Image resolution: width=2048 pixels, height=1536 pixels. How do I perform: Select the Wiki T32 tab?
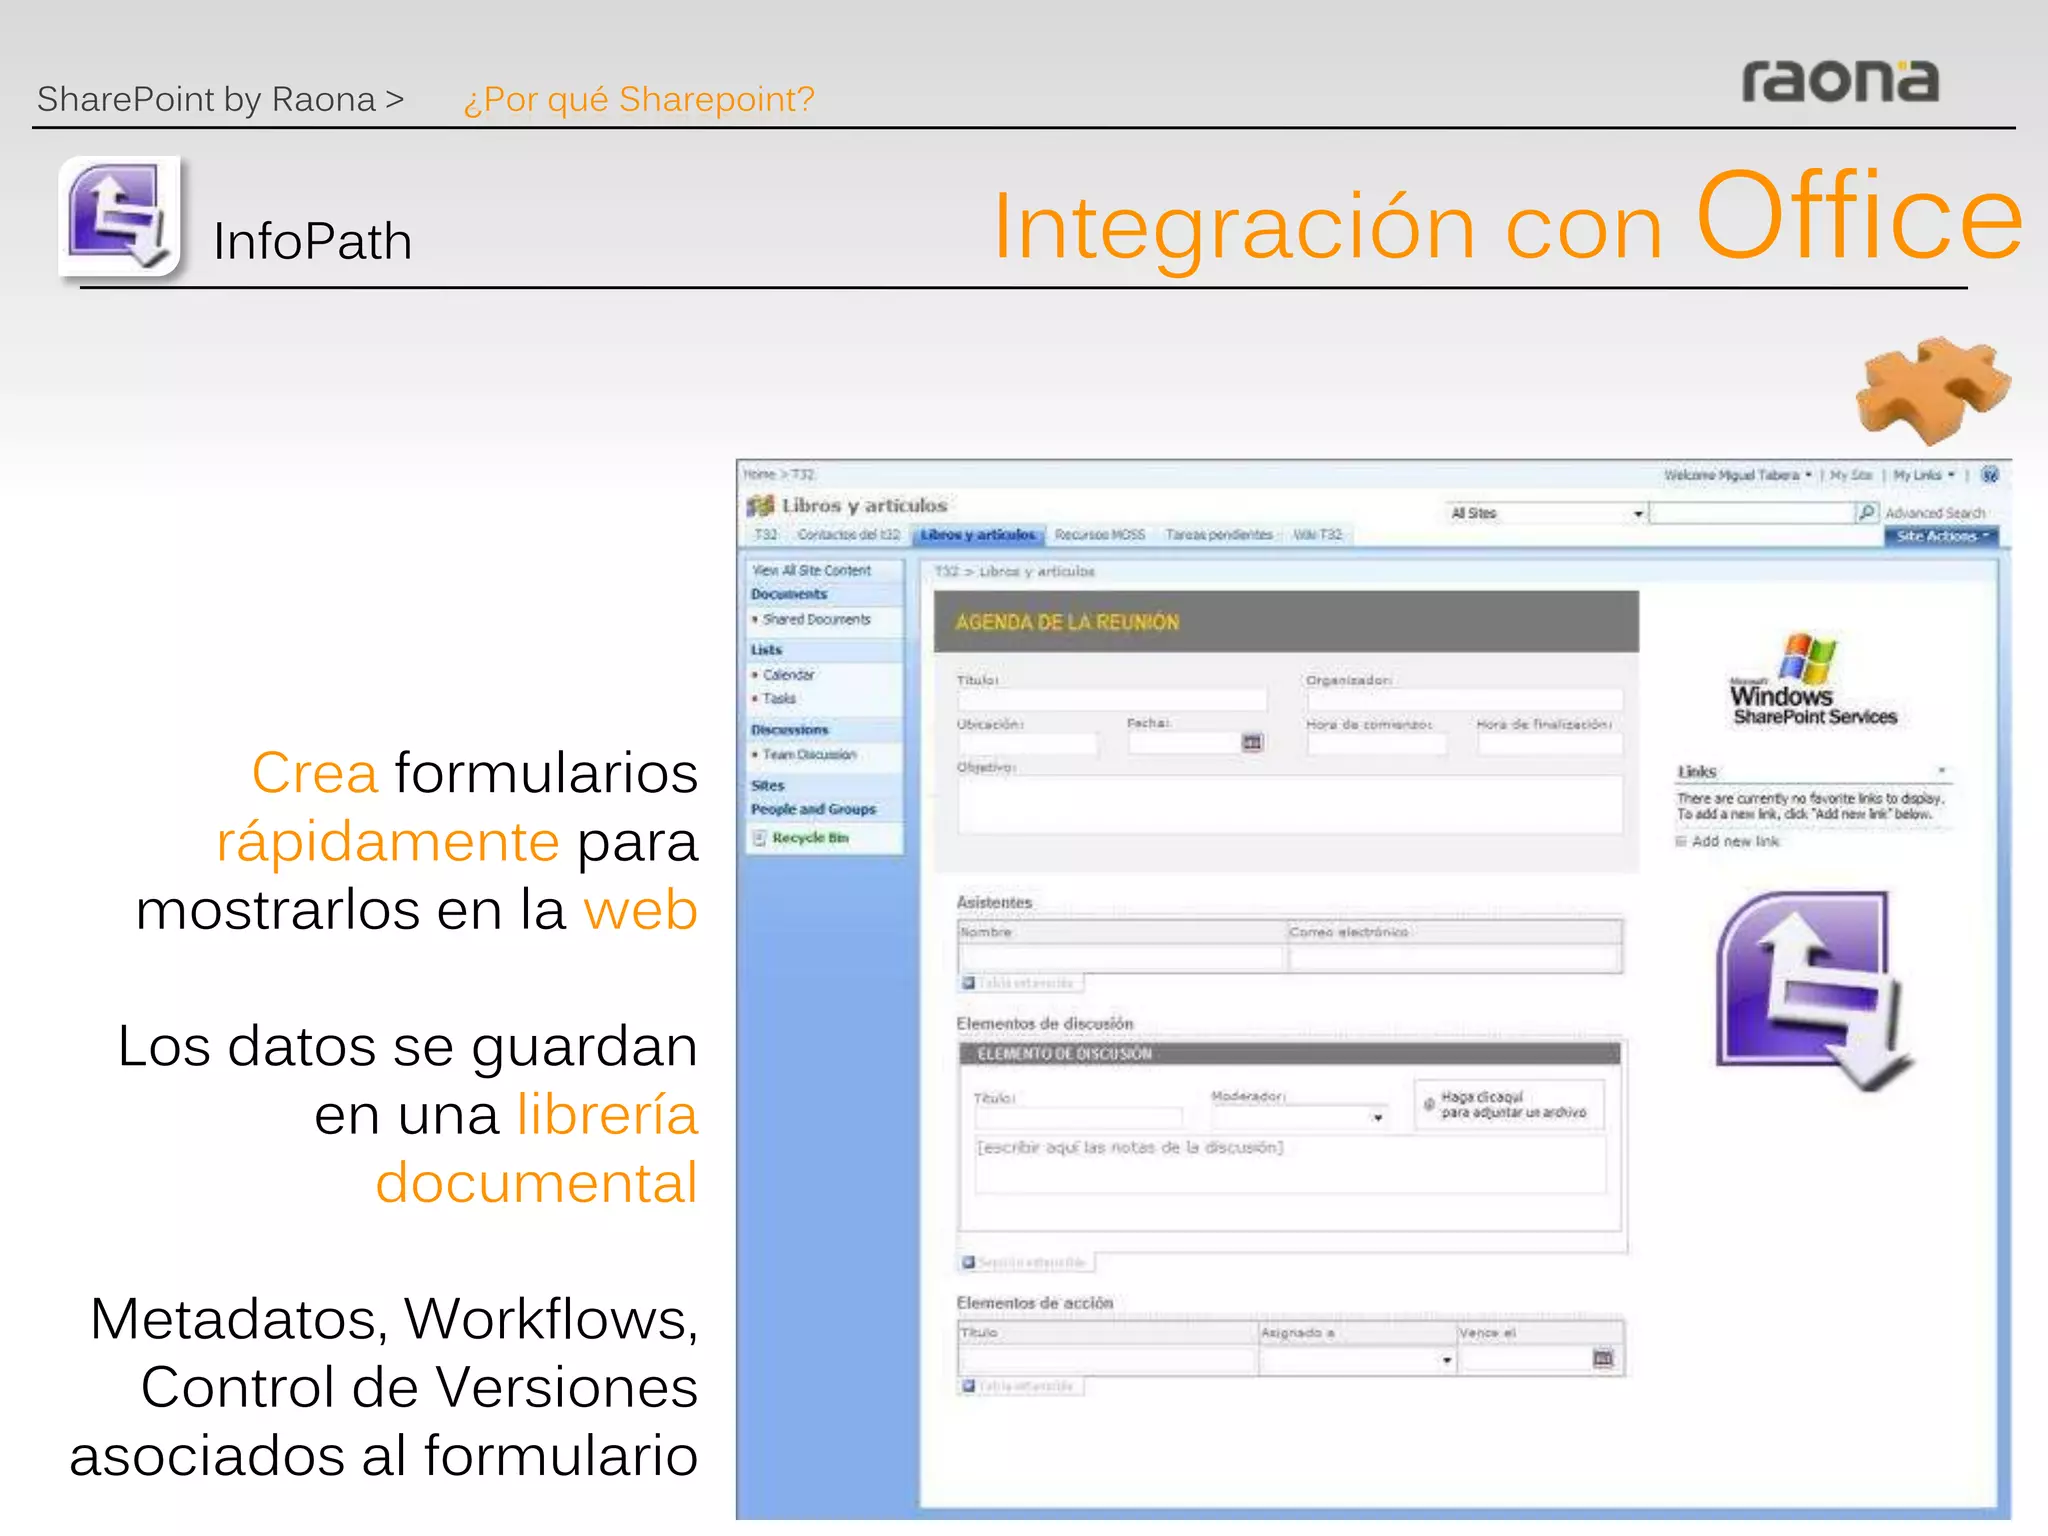[x=1318, y=535]
